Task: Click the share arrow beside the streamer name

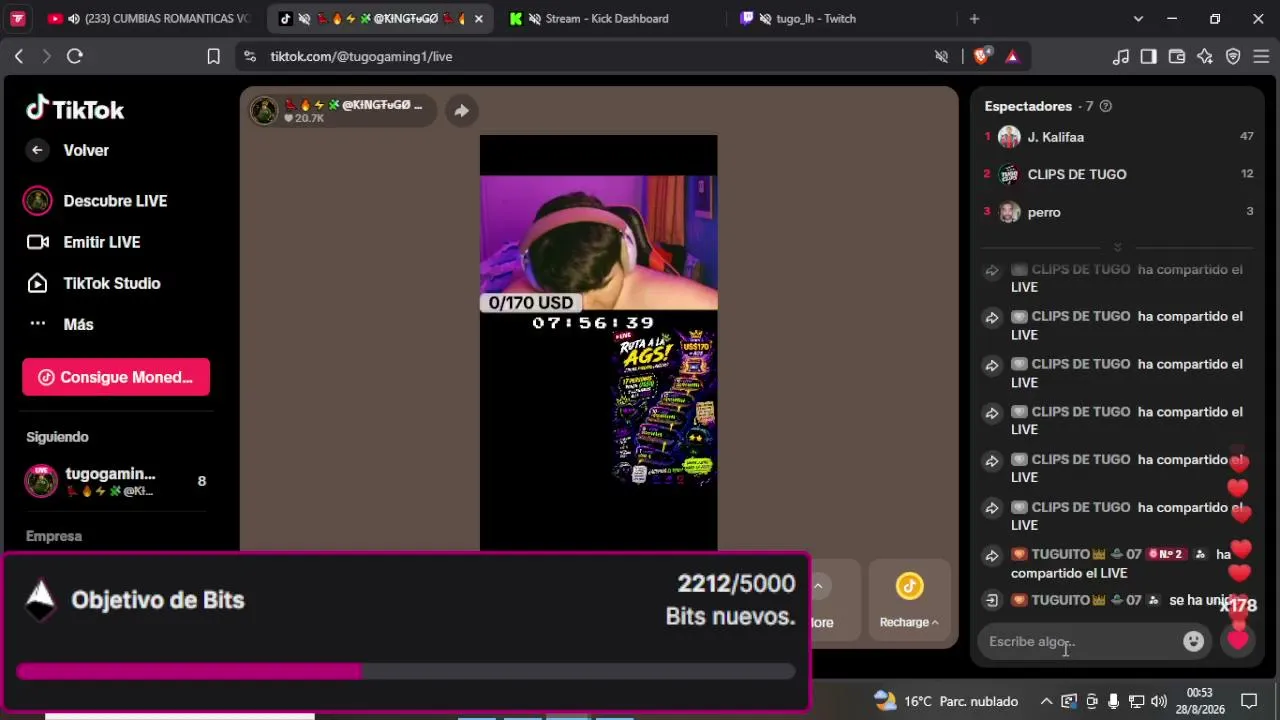Action: 461,110
